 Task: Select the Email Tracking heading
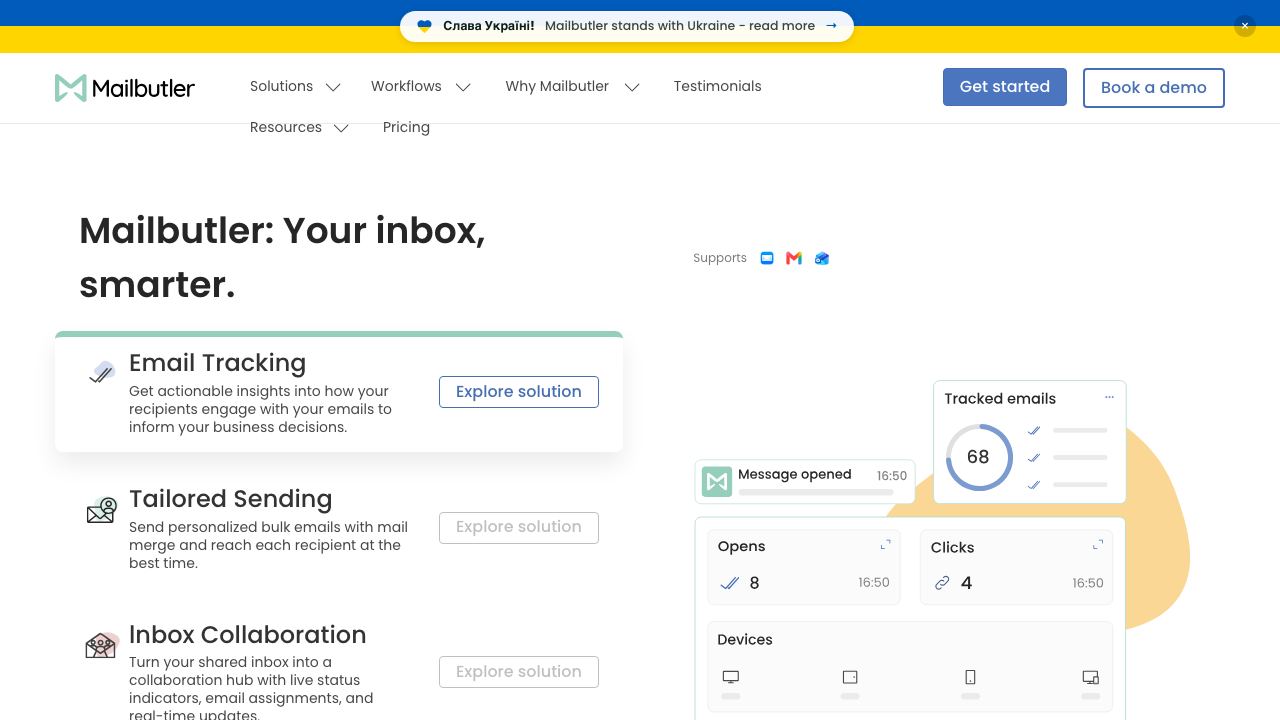click(x=217, y=363)
